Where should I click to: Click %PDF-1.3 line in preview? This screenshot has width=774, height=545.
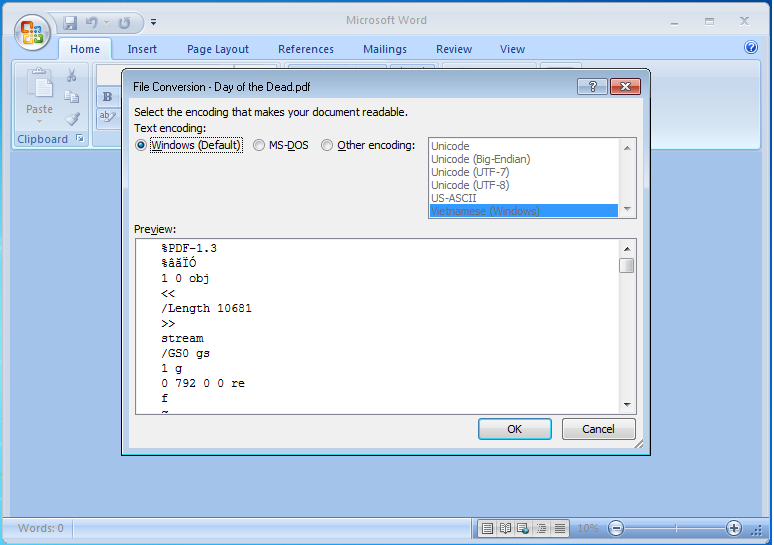tap(189, 248)
